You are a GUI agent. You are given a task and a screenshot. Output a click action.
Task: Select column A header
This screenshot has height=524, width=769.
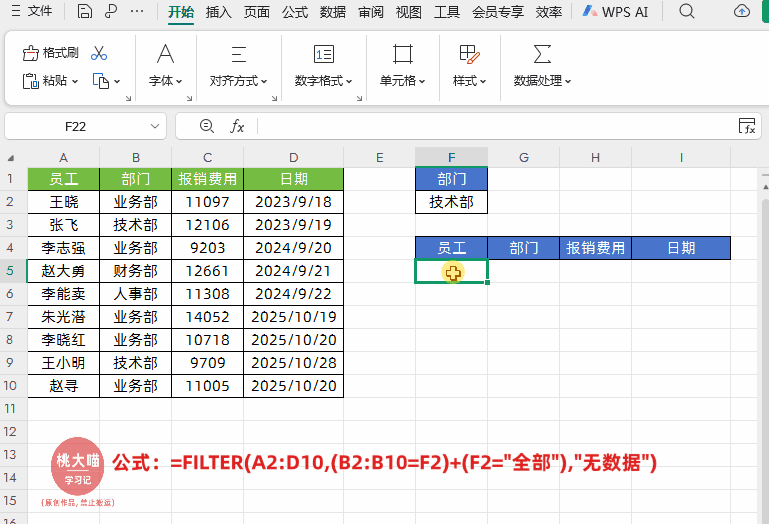click(63, 157)
